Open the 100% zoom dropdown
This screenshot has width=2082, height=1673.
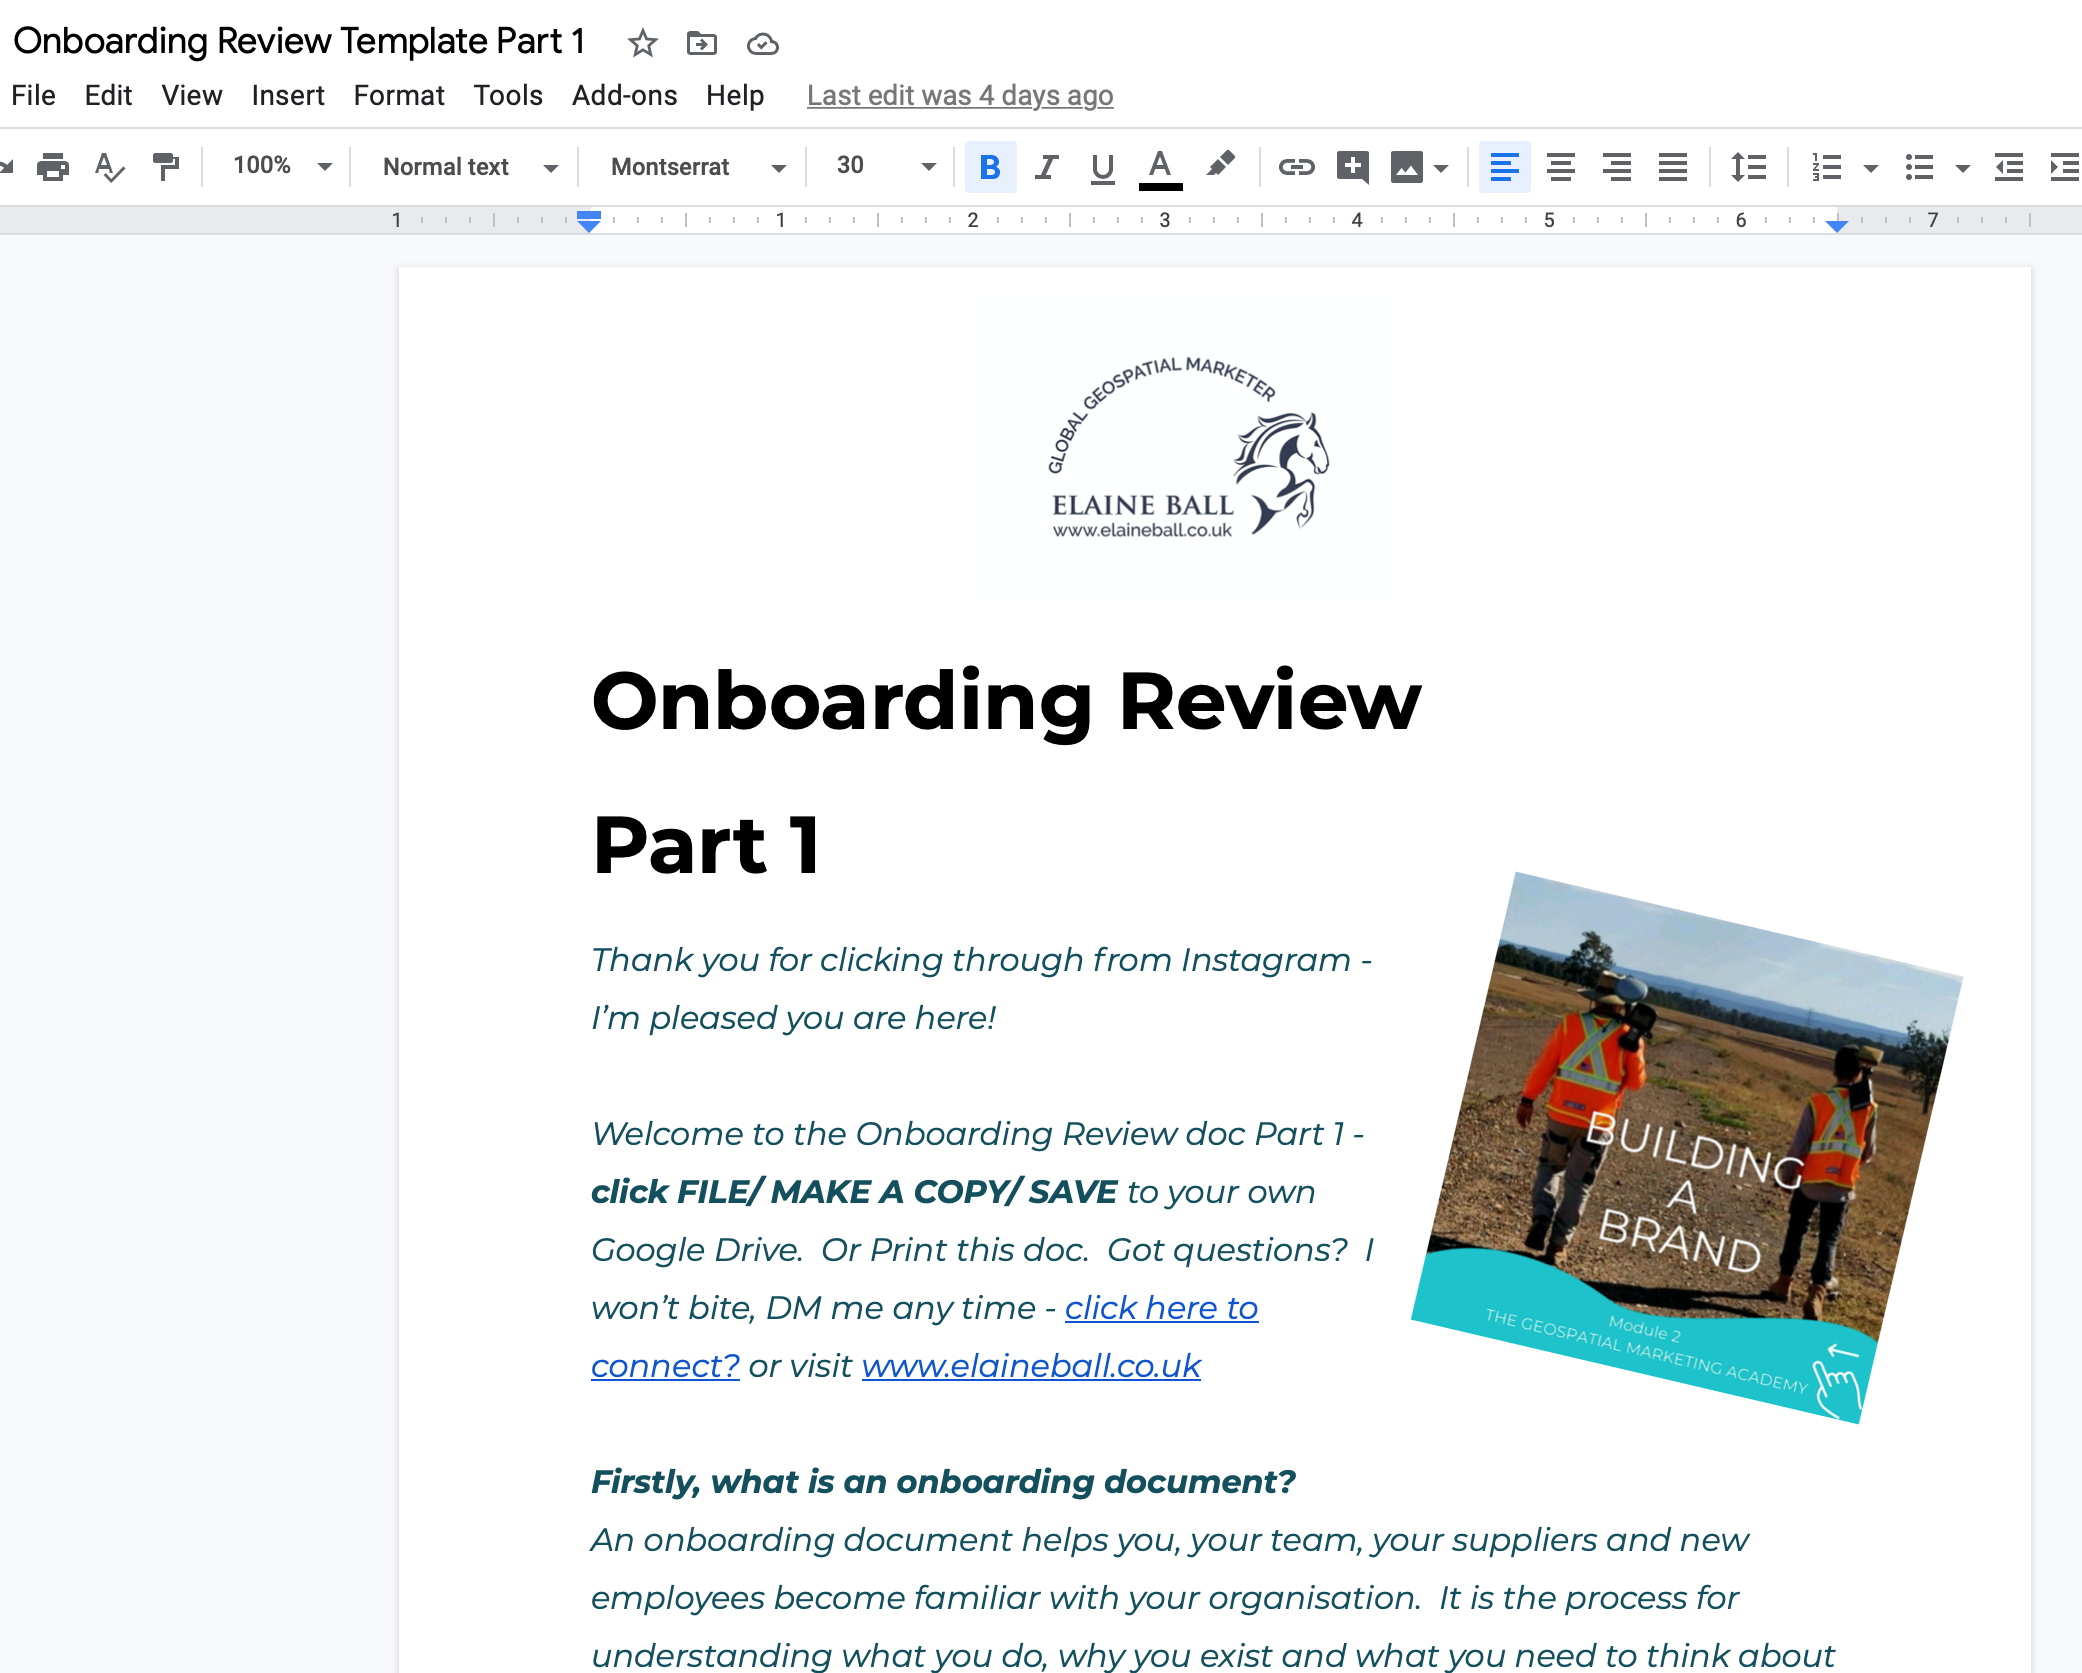pyautogui.click(x=282, y=166)
